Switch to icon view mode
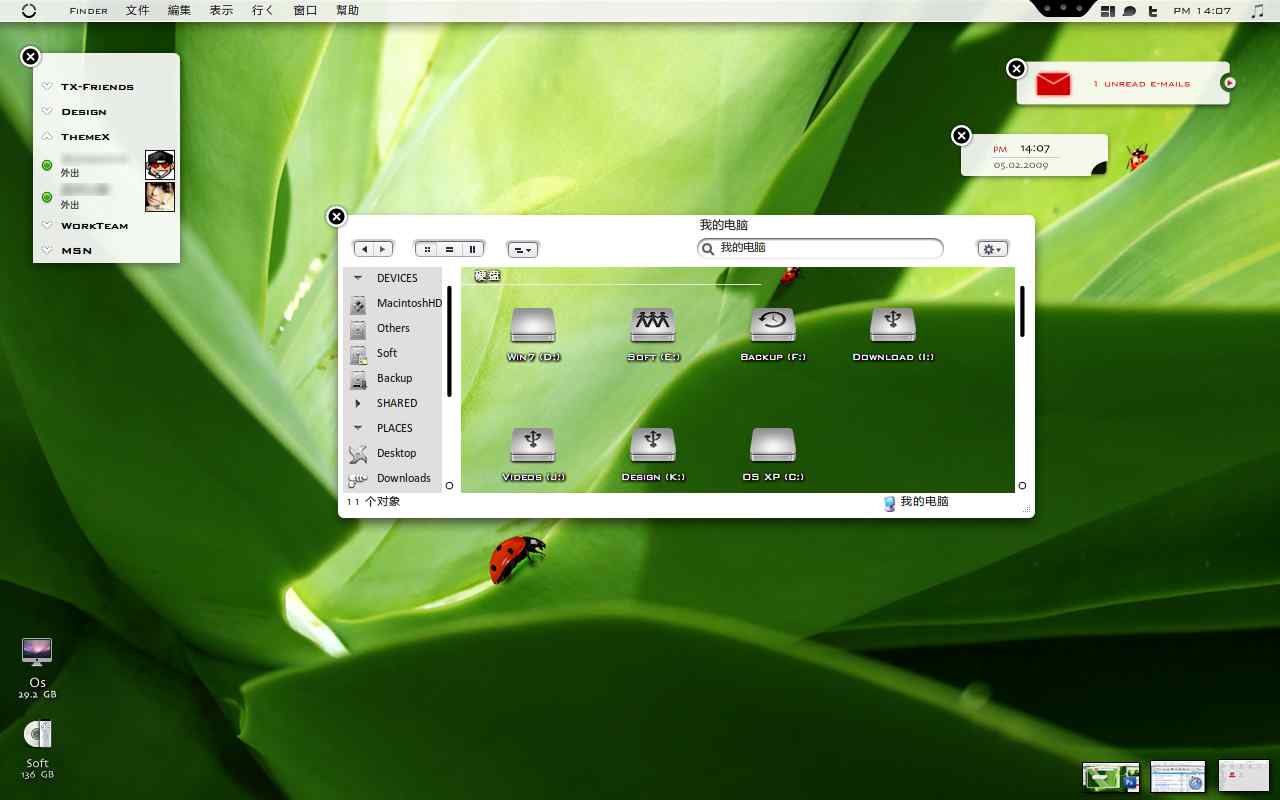1280x800 pixels. point(428,249)
